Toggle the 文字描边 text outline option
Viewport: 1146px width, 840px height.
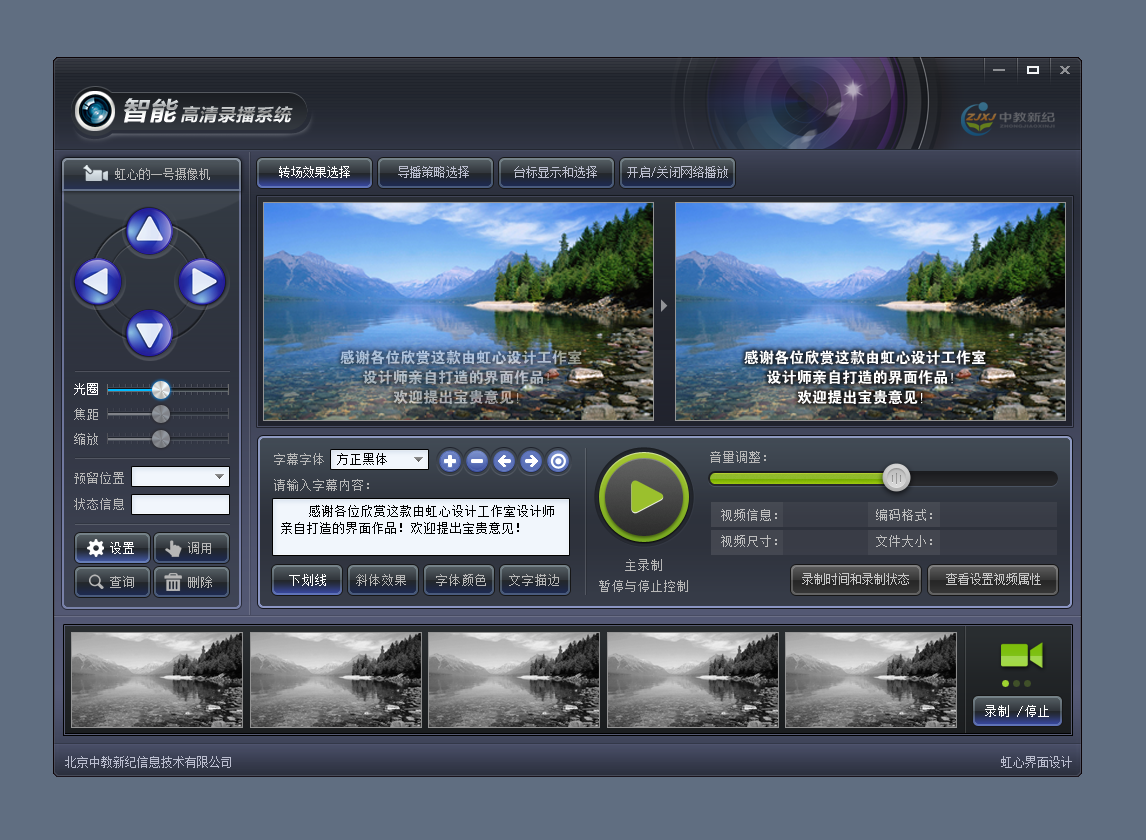click(x=535, y=580)
